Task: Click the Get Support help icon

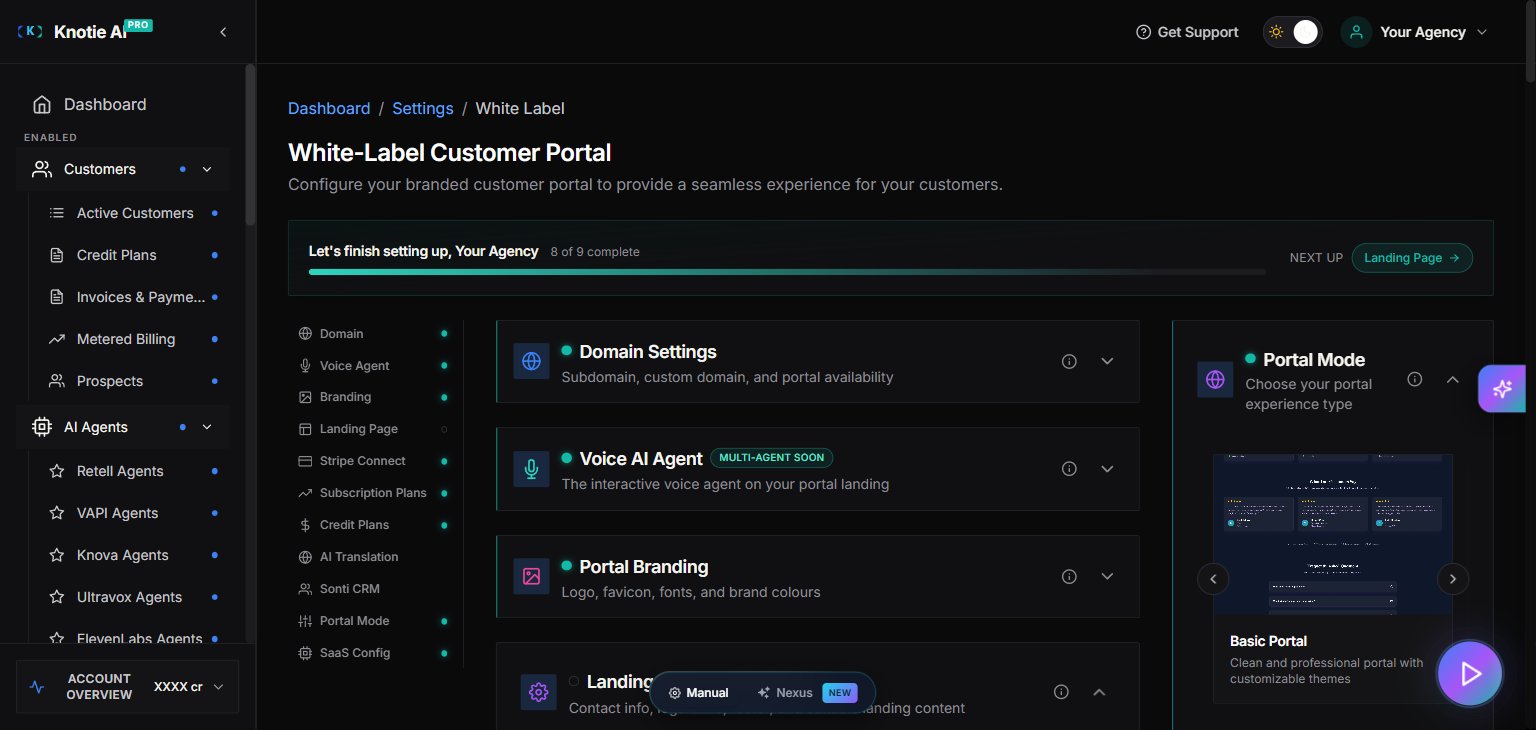Action: click(x=1144, y=32)
